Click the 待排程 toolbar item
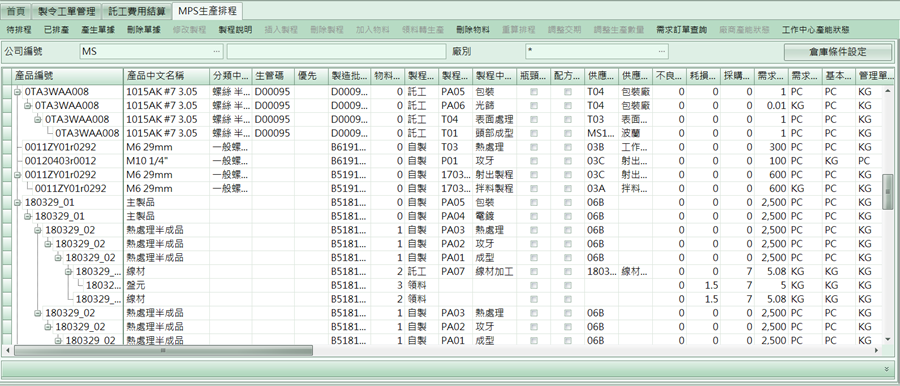The image size is (900, 386). pos(19,29)
